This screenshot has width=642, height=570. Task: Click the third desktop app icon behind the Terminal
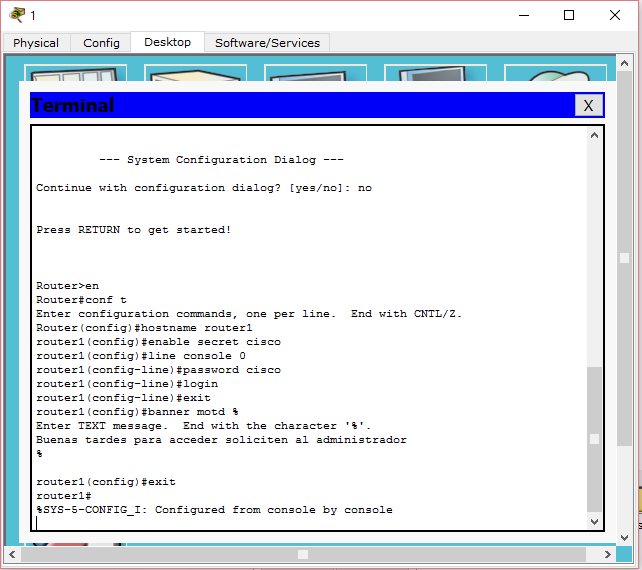coord(315,72)
